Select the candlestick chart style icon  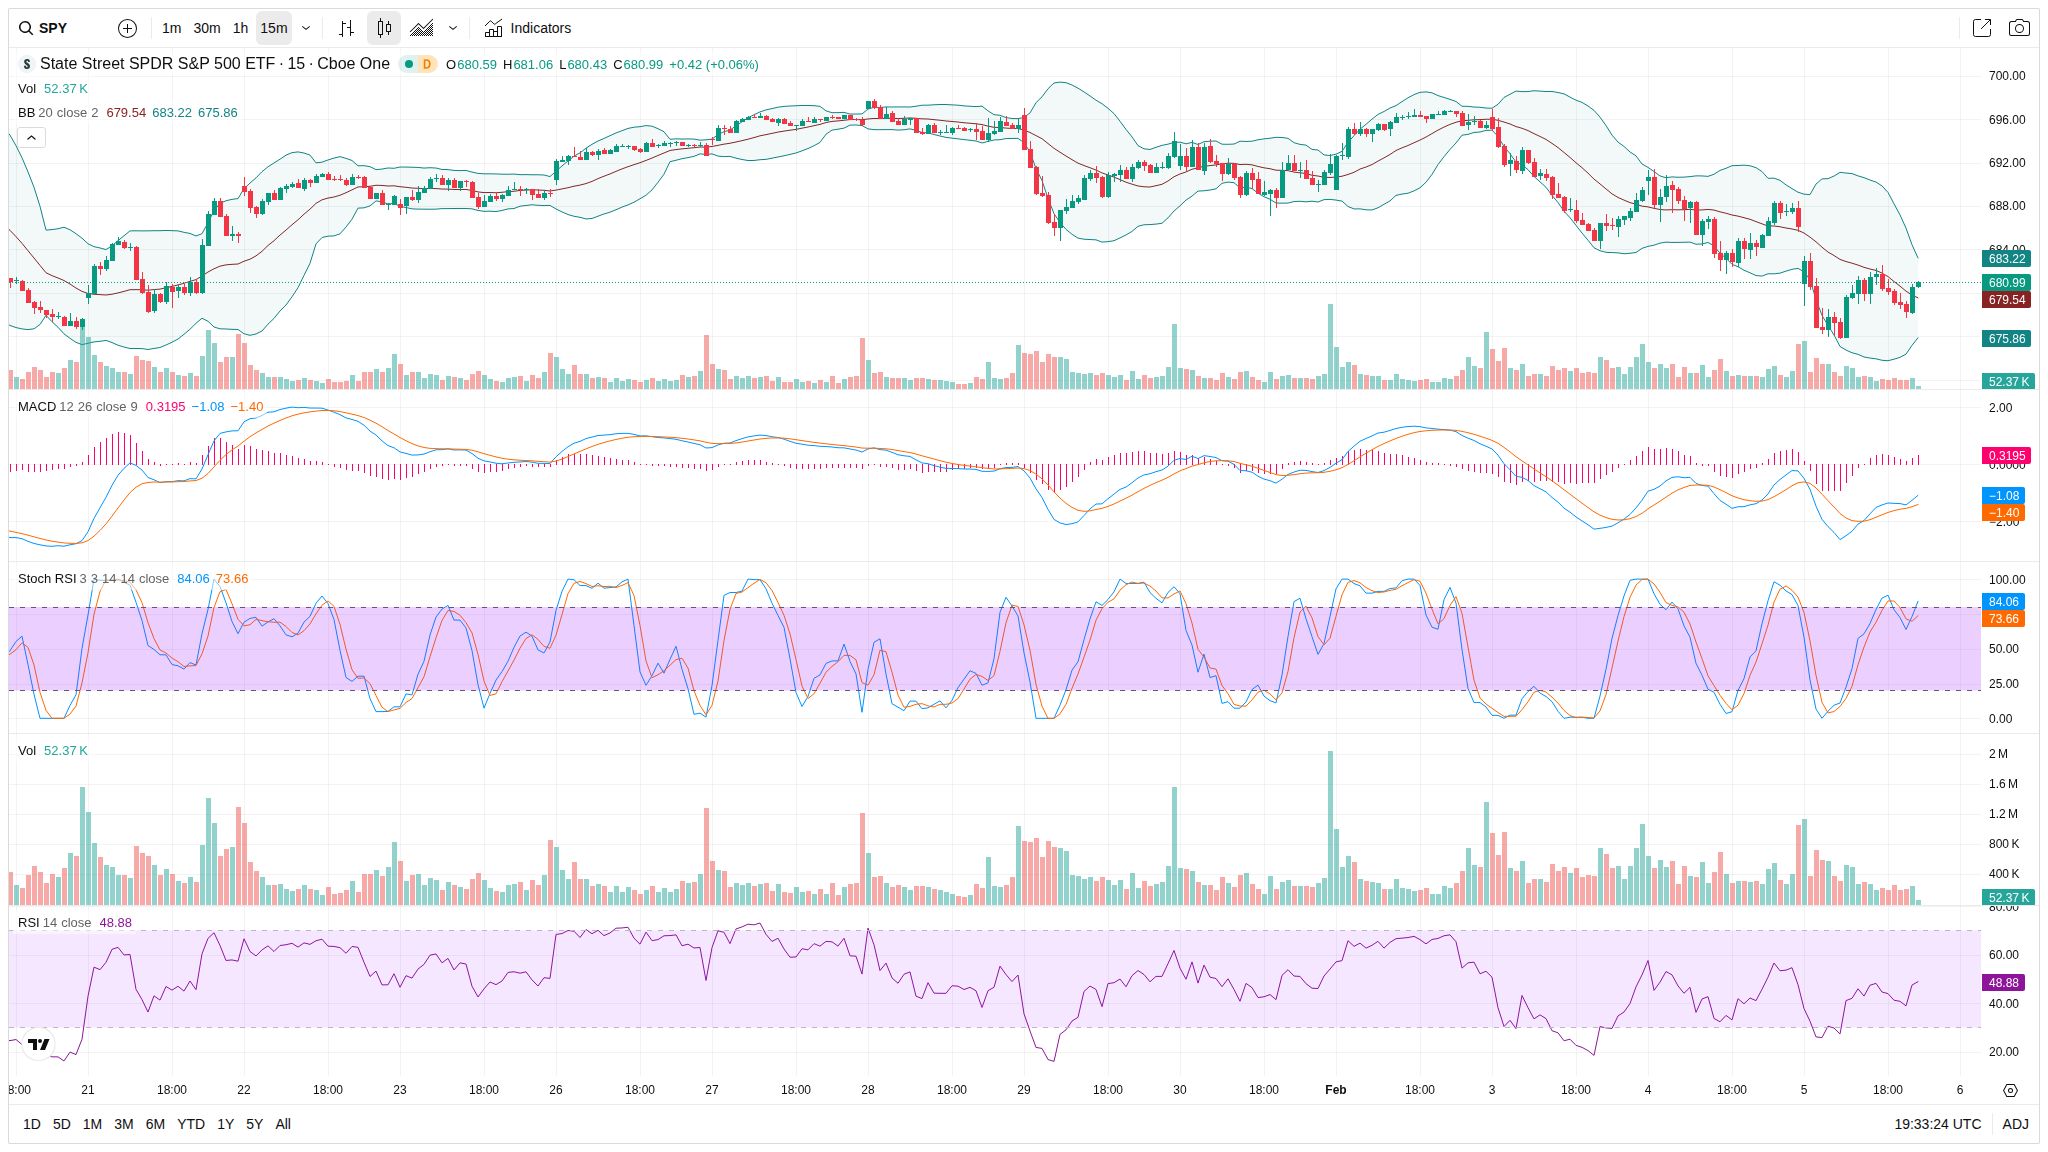384,28
